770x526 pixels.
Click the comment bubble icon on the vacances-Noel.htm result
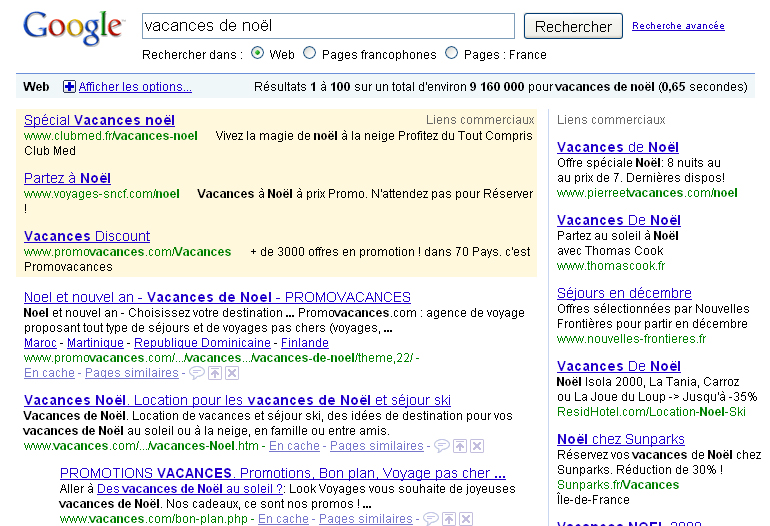click(441, 446)
